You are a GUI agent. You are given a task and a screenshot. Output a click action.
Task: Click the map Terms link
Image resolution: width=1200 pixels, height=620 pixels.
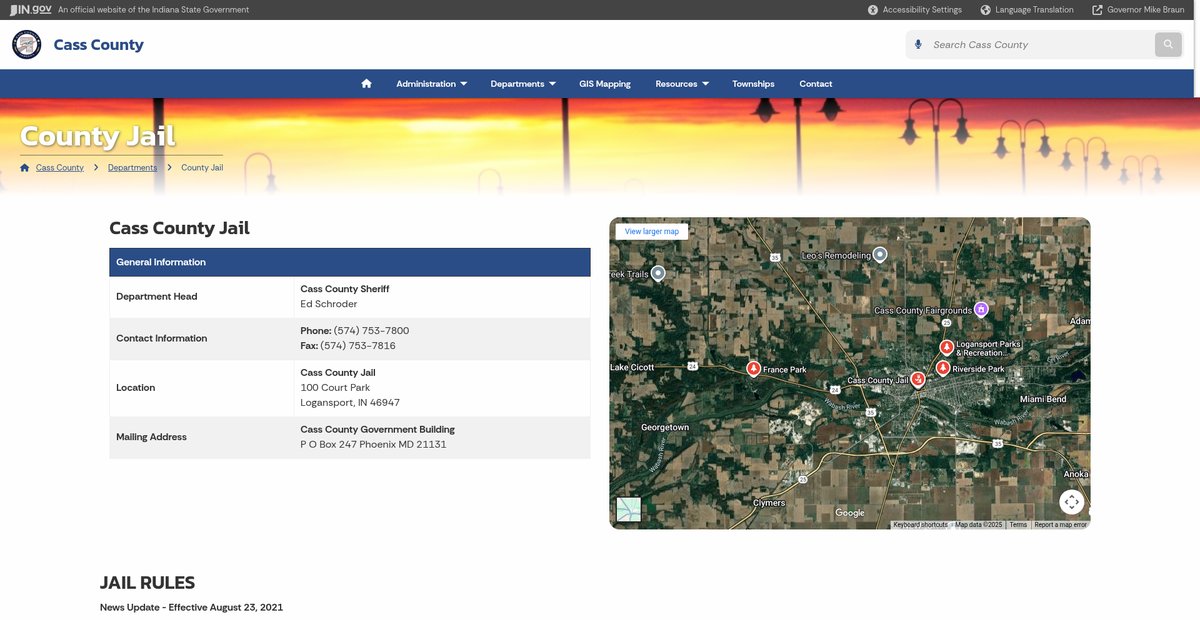[1018, 525]
